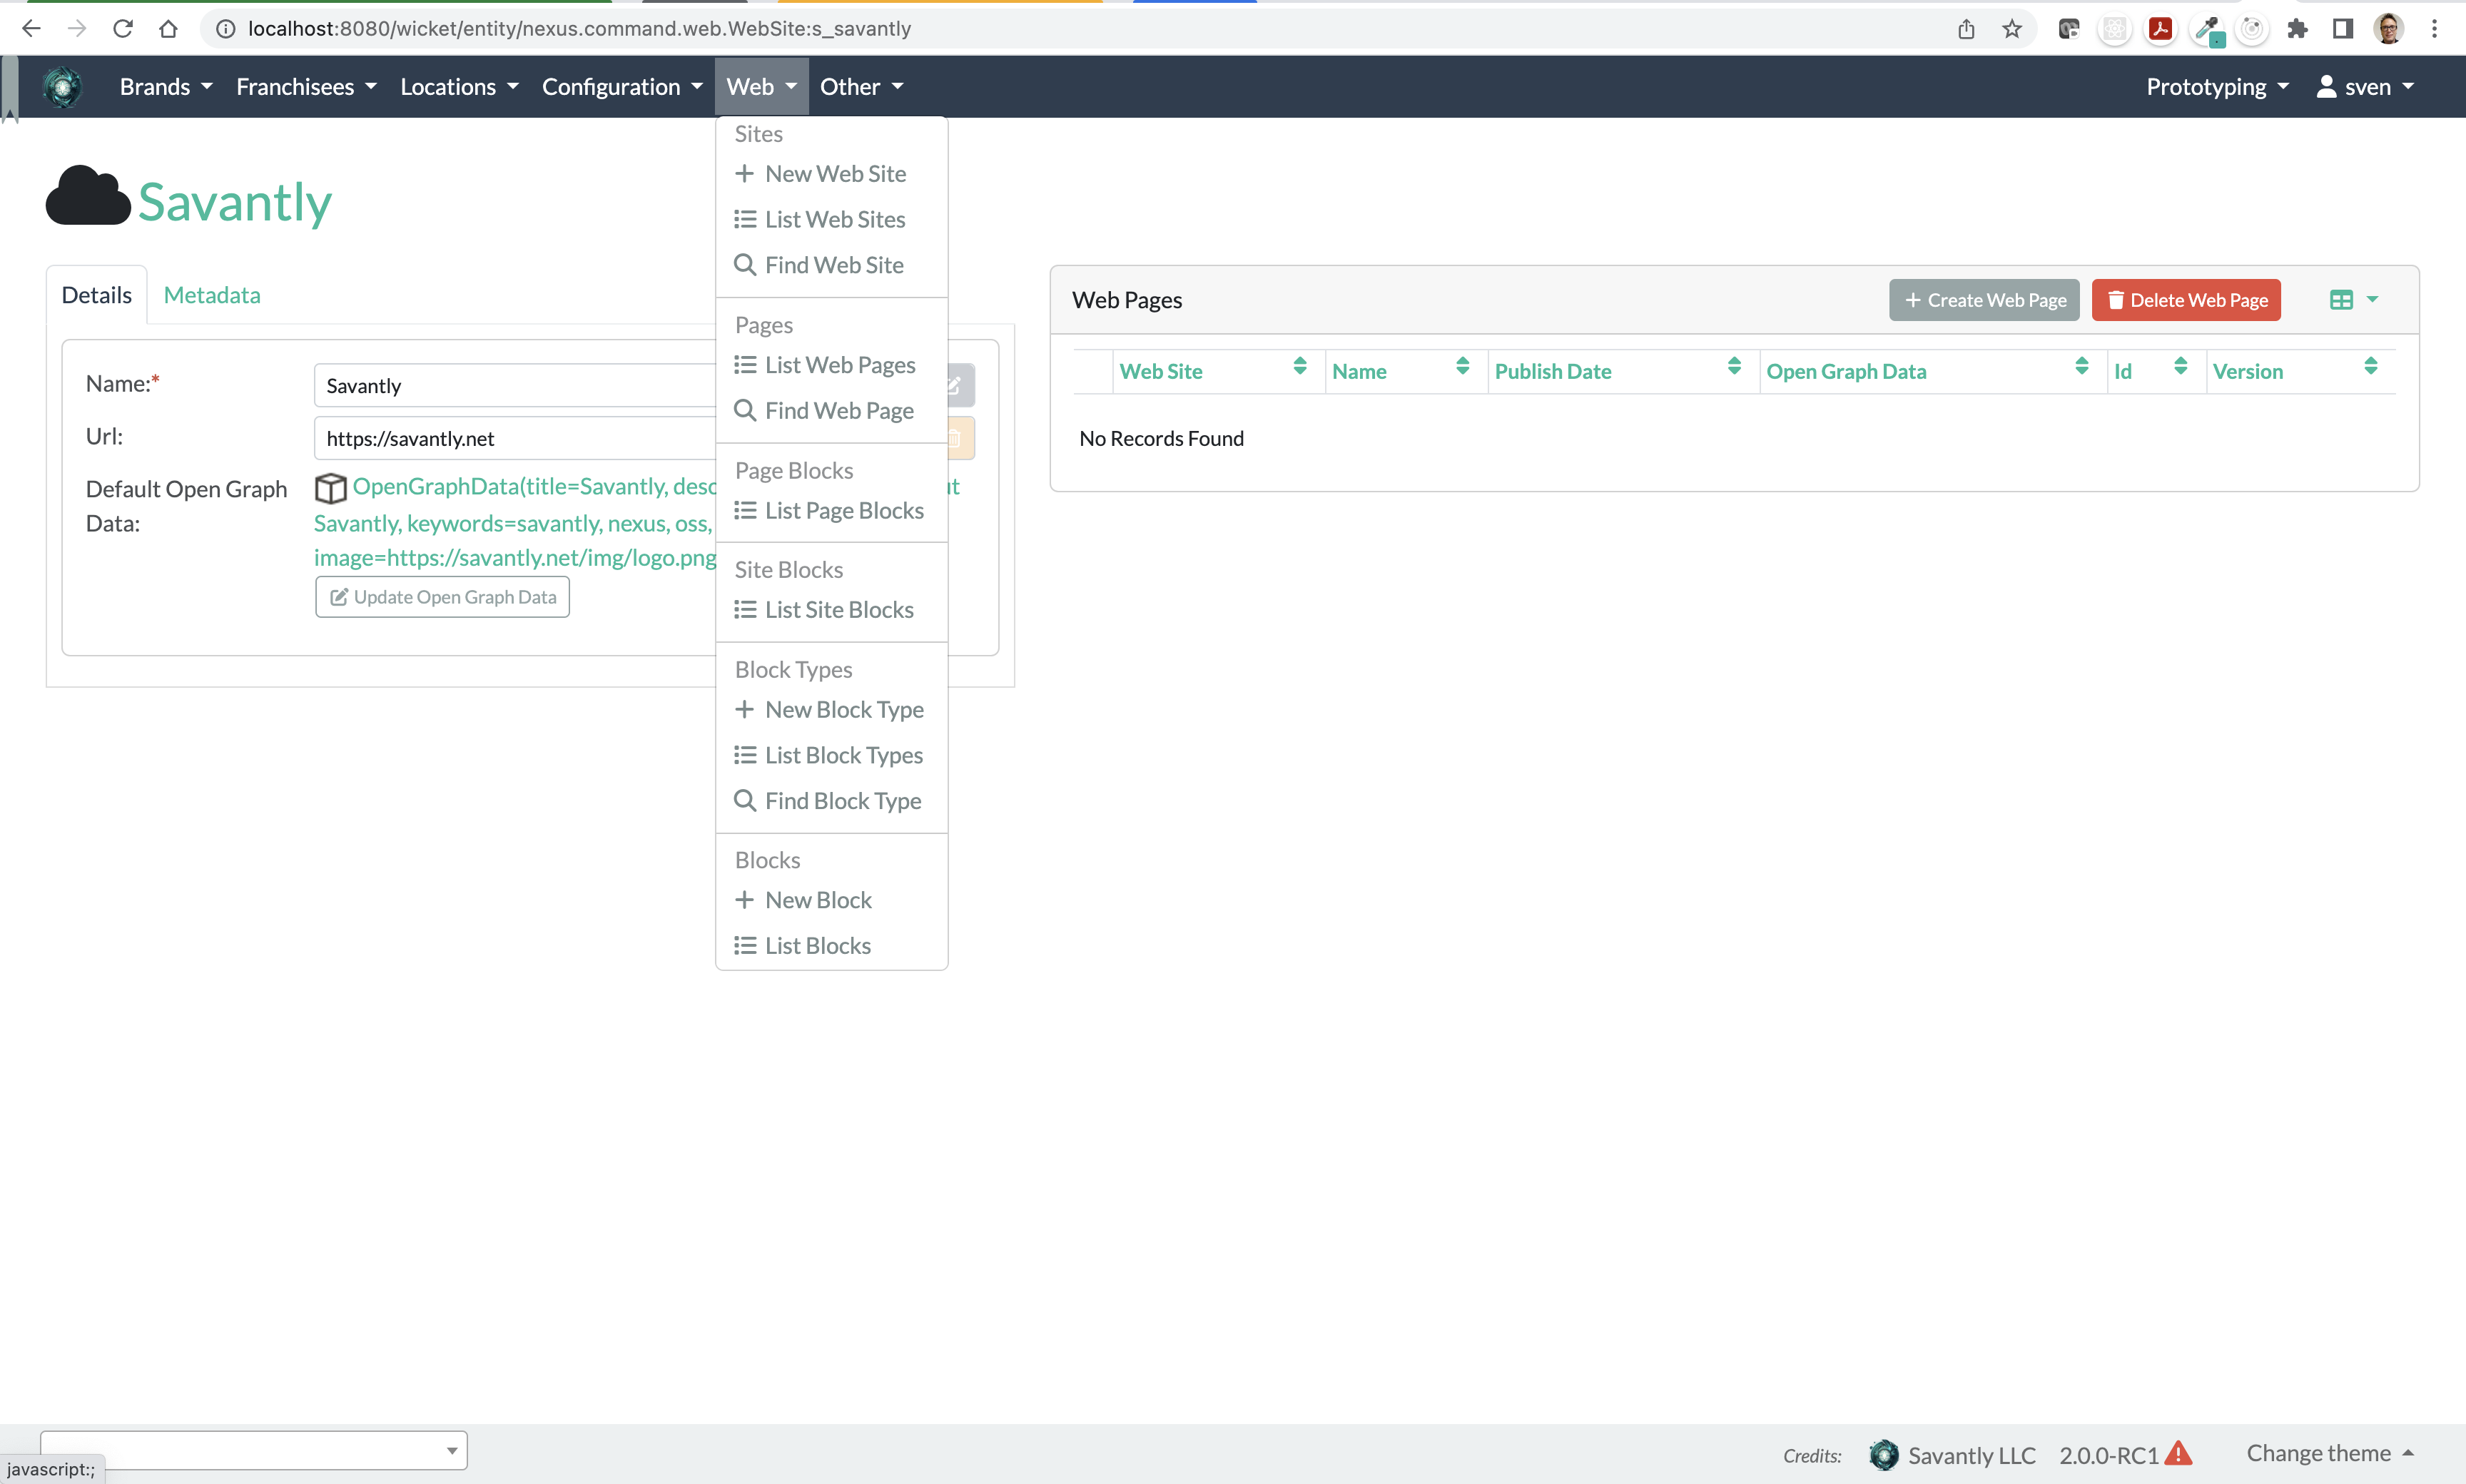Open Chrome three-dot menu
This screenshot has height=1484, width=2466.
[x=2434, y=29]
